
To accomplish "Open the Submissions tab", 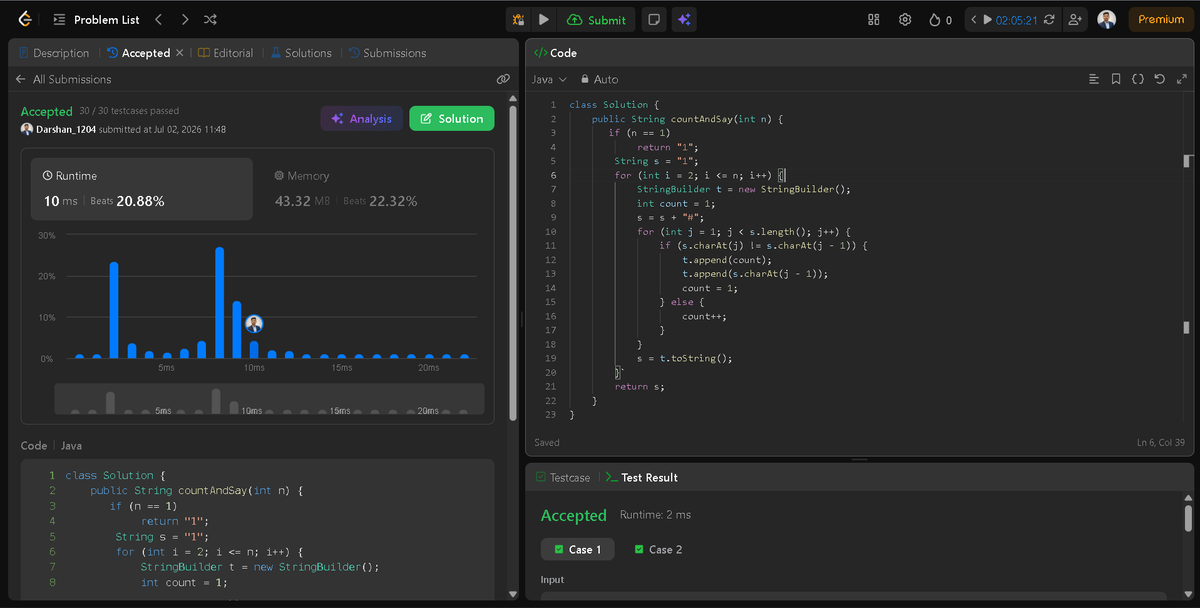I will (387, 53).
